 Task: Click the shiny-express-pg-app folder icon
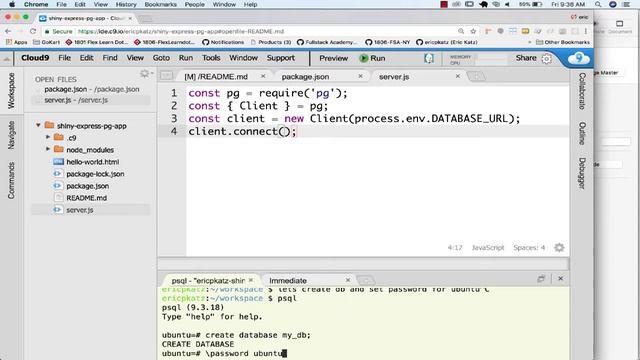point(49,125)
